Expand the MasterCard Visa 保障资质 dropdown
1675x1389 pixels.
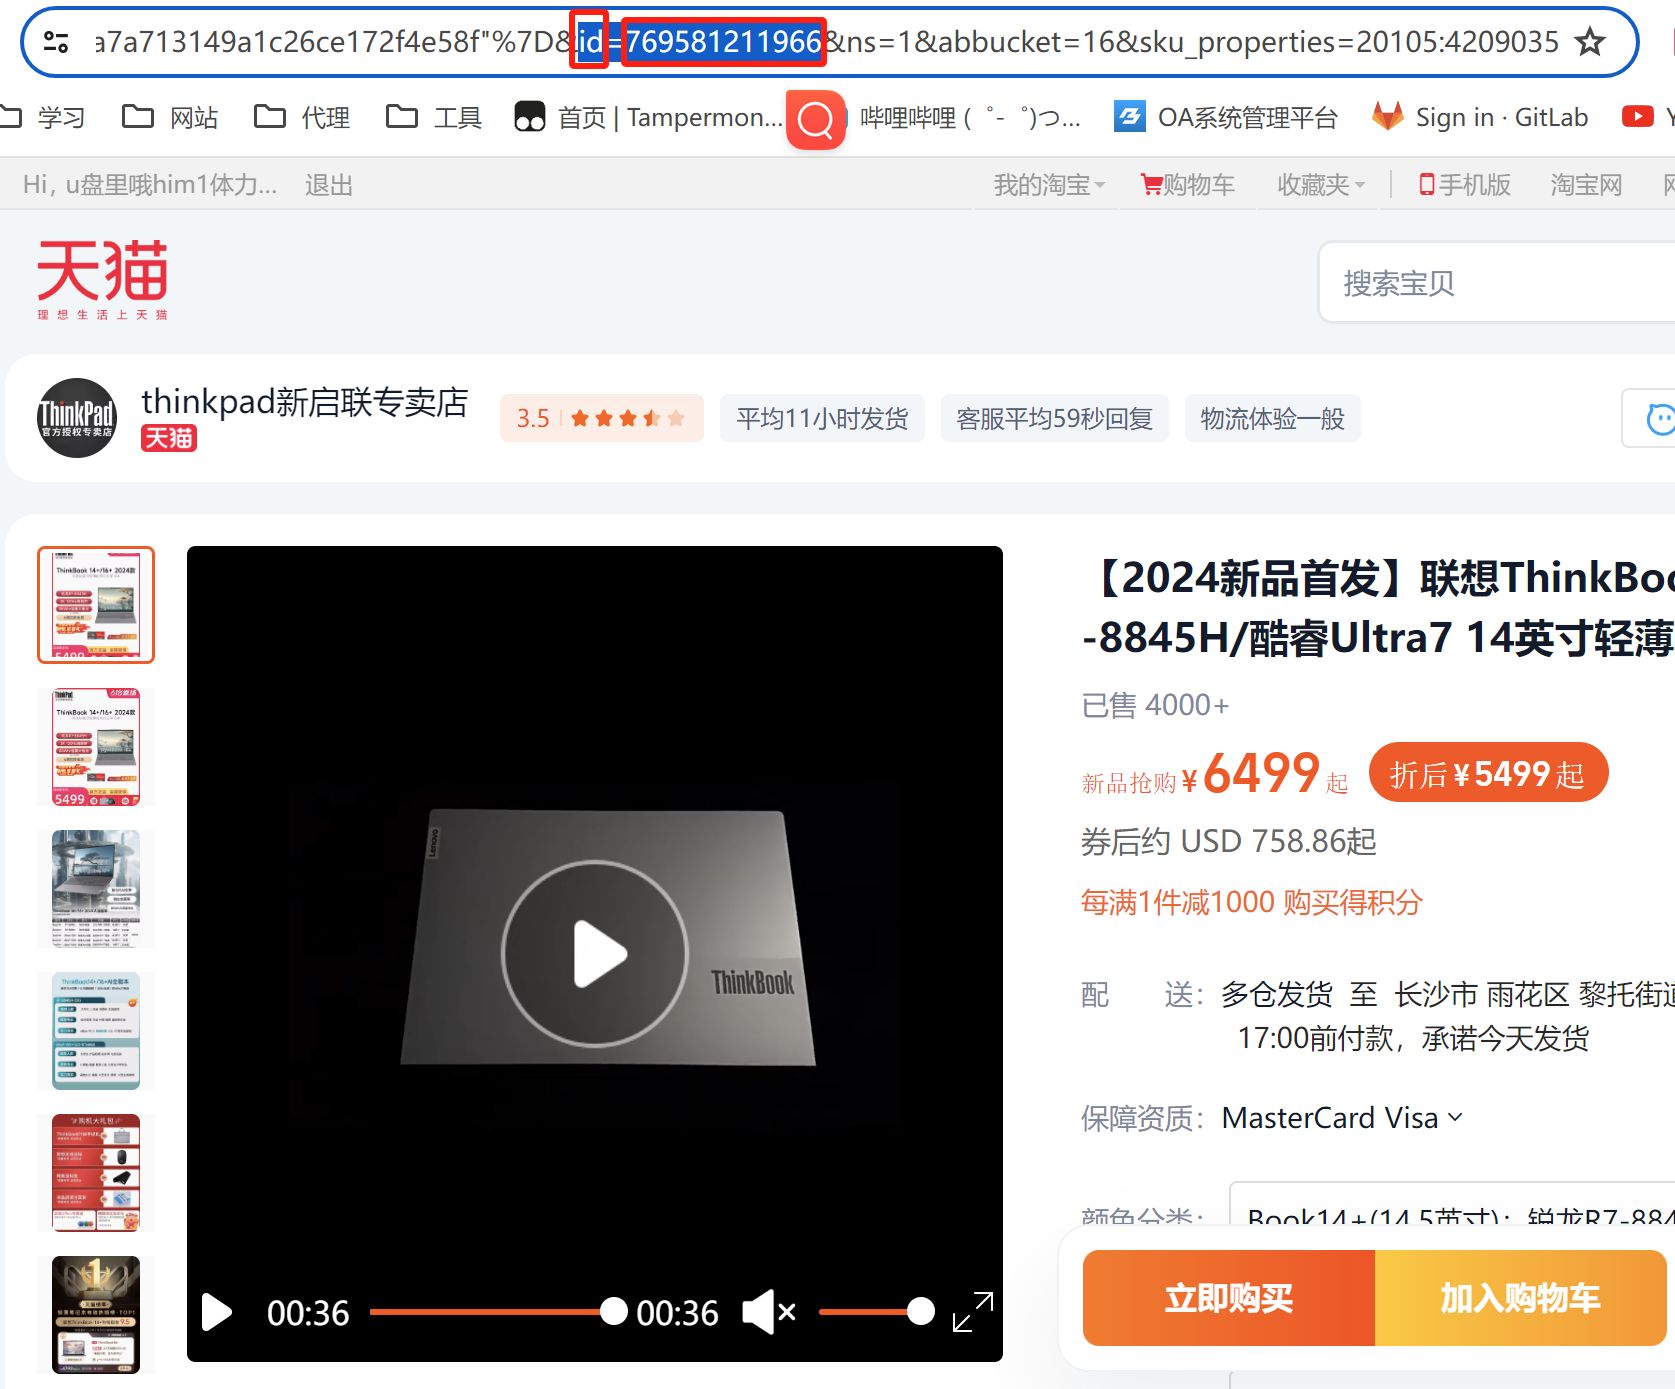[1343, 1118]
